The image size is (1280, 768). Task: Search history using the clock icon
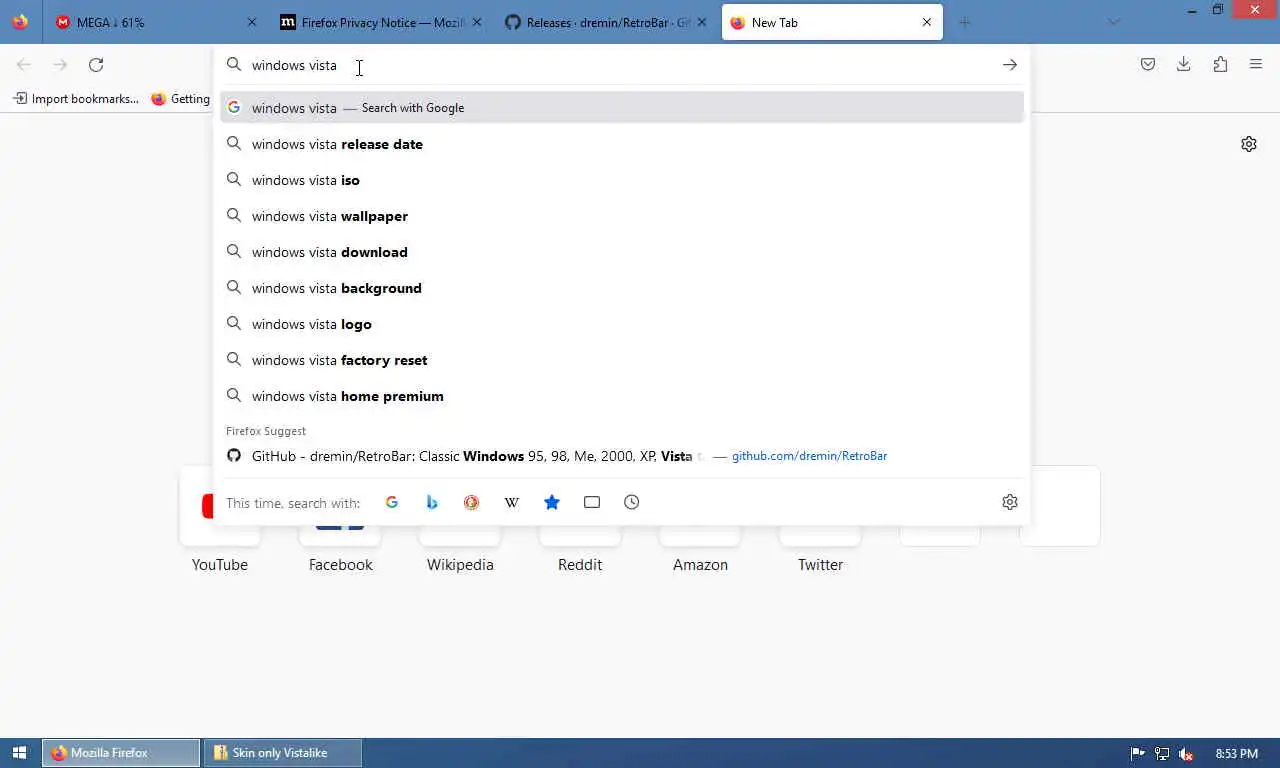click(632, 502)
